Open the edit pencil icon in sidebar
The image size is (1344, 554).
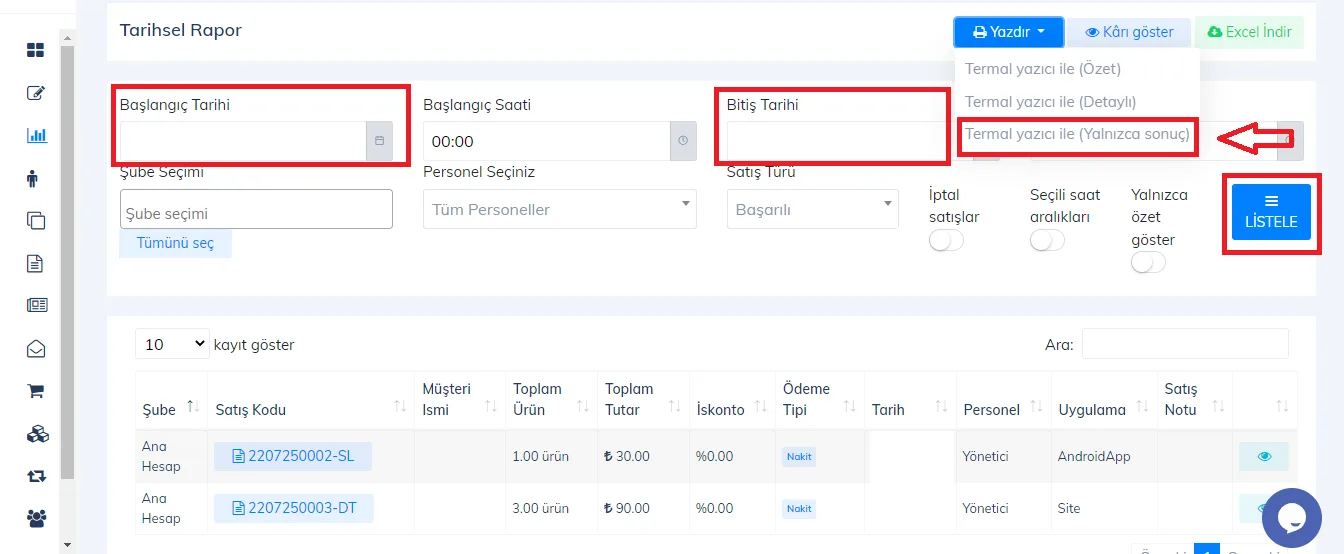click(36, 93)
